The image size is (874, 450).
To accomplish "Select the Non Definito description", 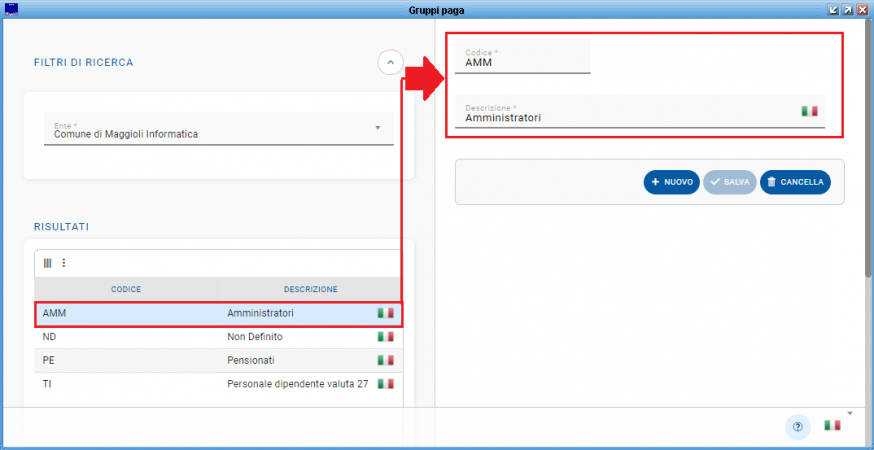I will (x=255, y=337).
